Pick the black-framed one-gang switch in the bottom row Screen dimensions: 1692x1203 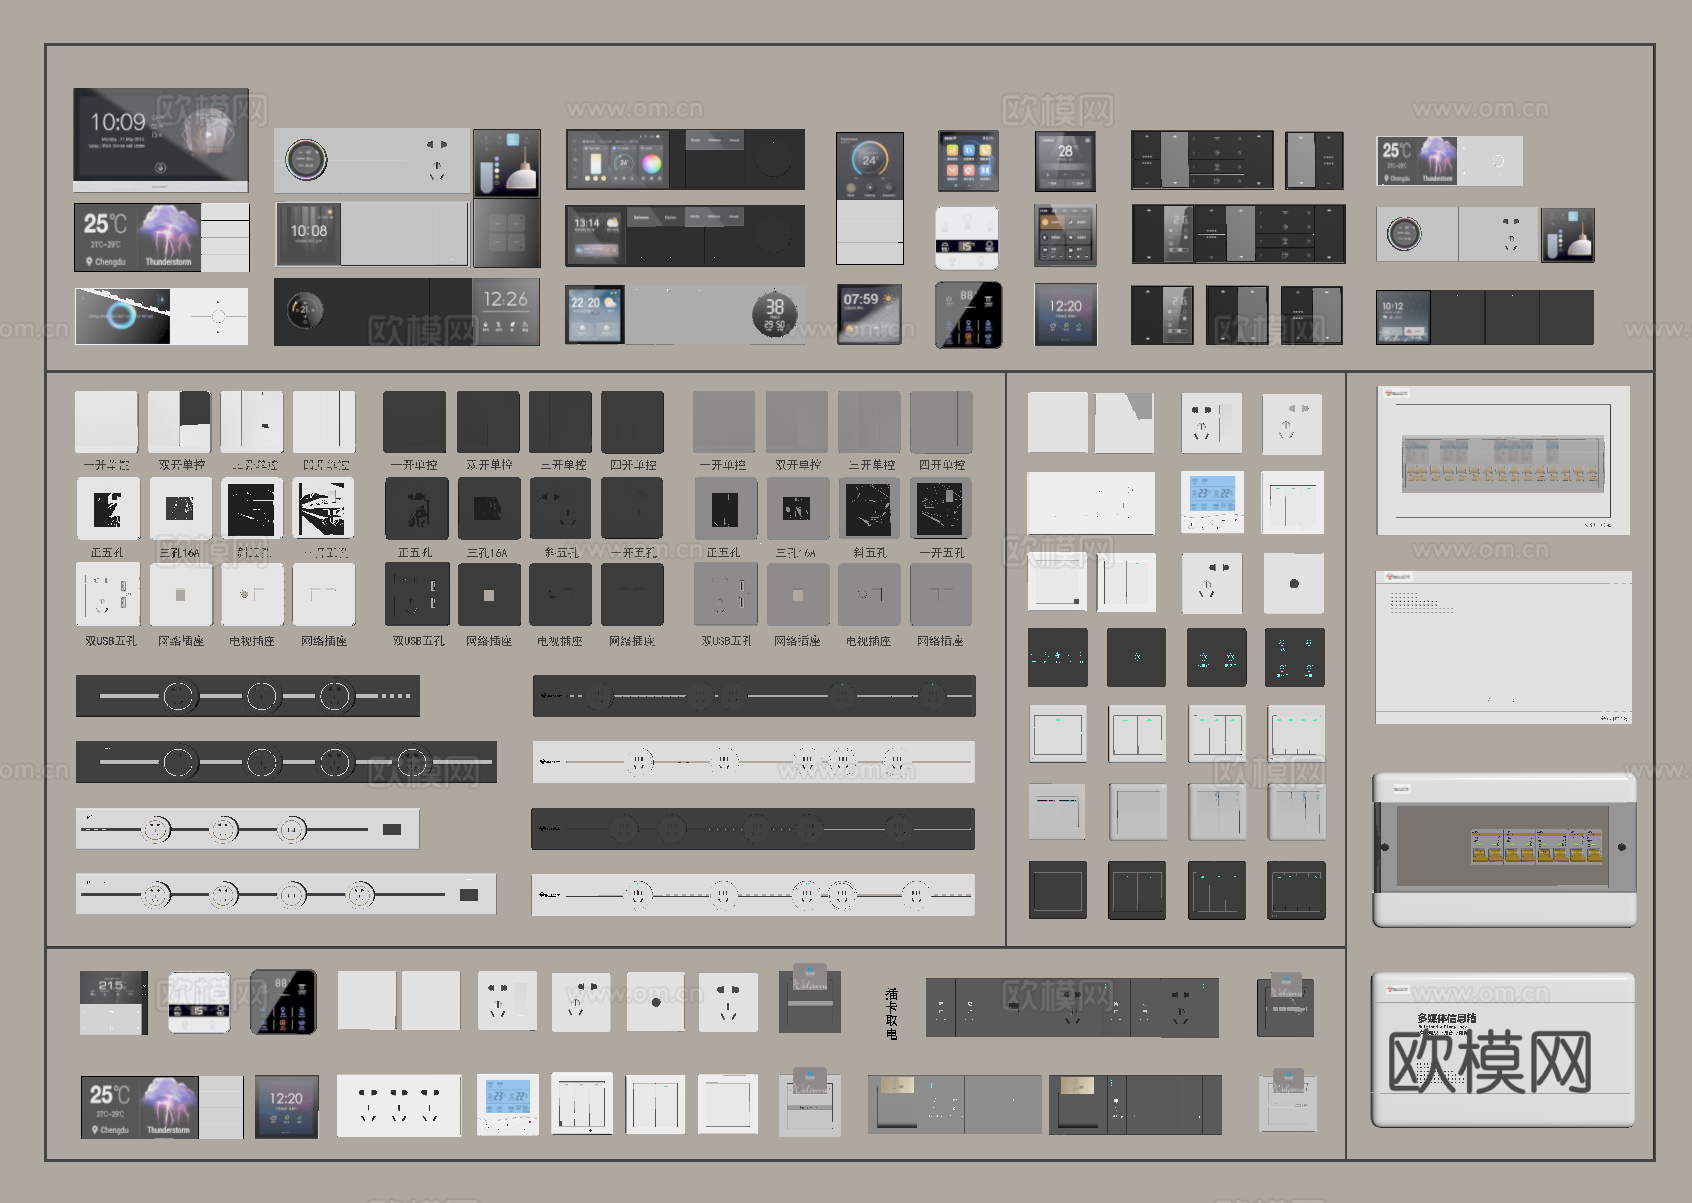coord(1057,890)
